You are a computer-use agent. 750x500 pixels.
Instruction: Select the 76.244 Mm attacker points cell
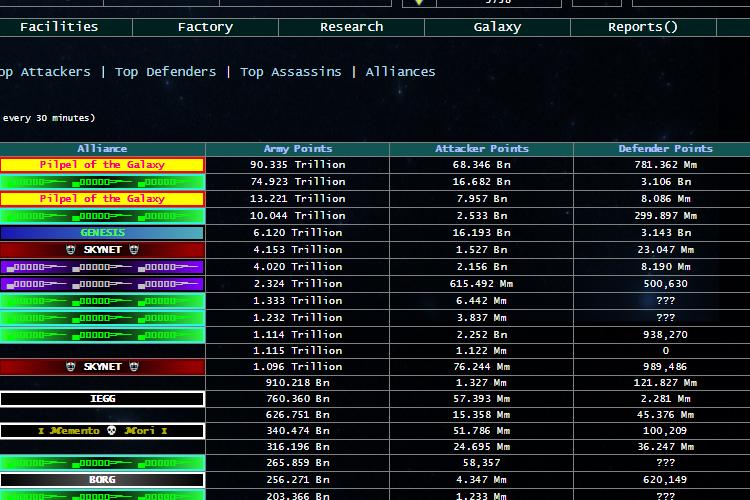(x=482, y=367)
